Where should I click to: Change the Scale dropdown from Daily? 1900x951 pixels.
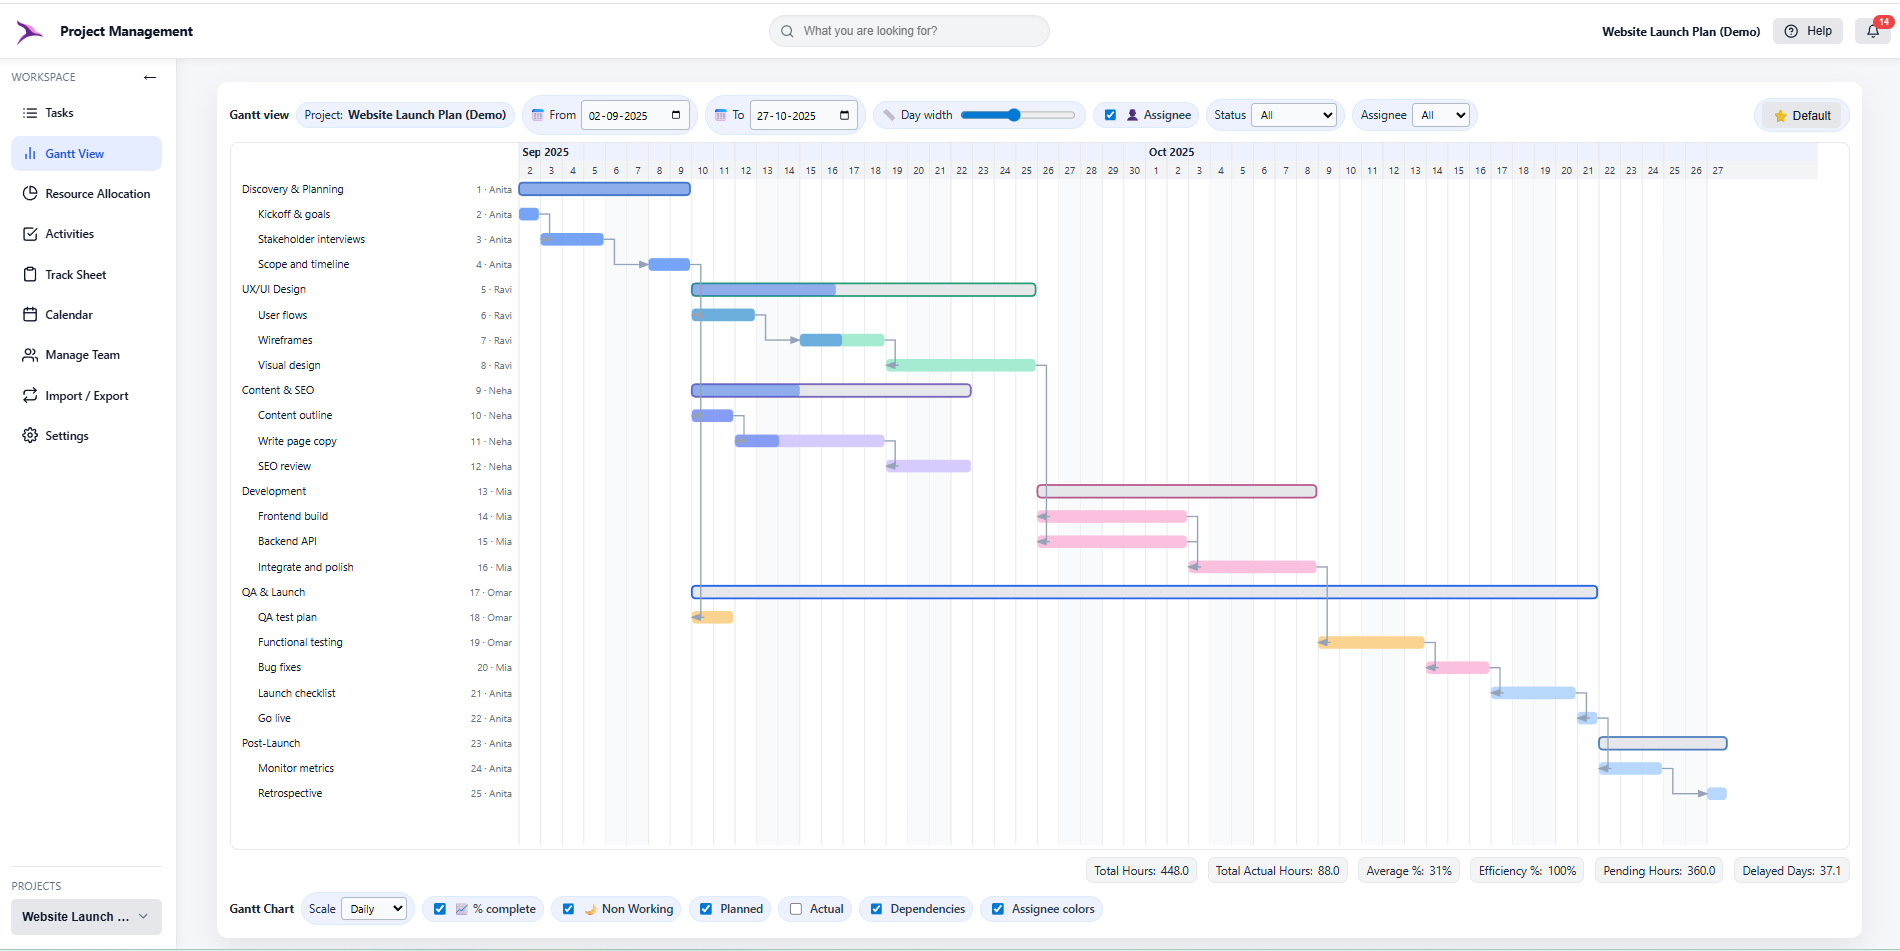[374, 908]
